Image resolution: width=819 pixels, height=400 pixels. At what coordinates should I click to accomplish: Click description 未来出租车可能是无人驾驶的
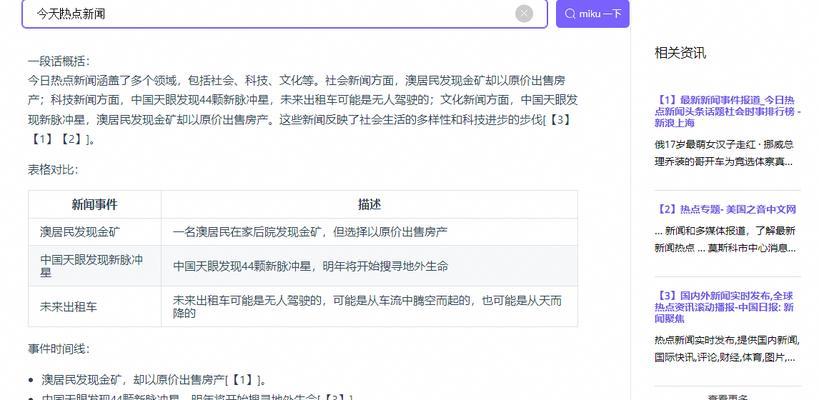[368, 307]
